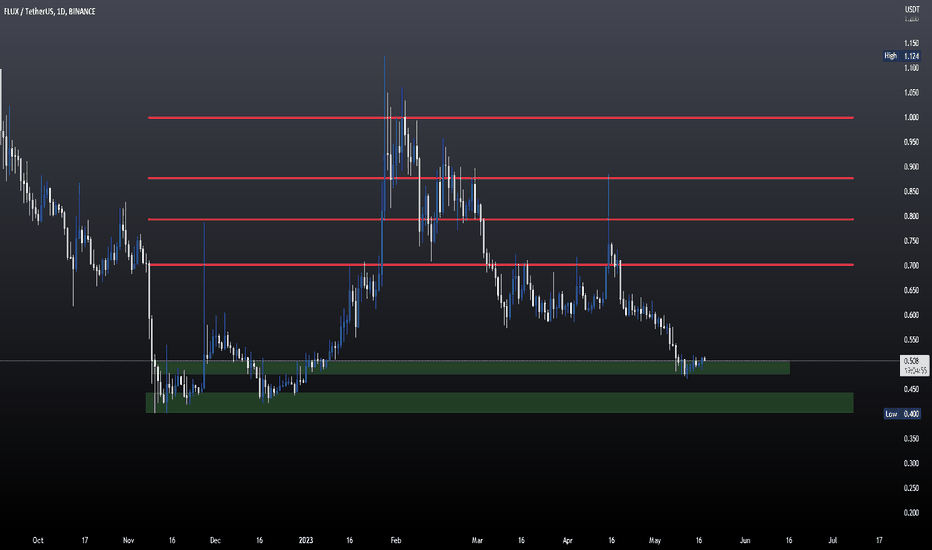Click the 0.200 price axis label
The image size is (932, 550).
click(911, 513)
